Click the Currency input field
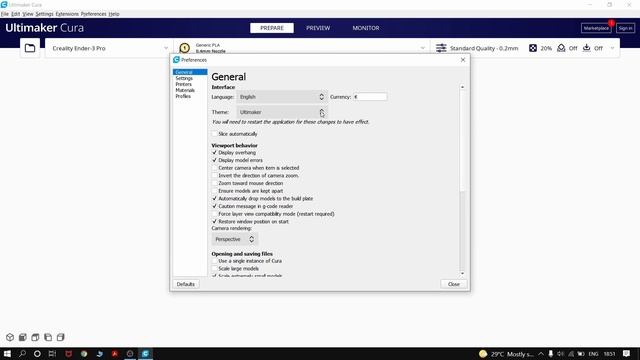The height and width of the screenshot is (360, 640). tap(370, 97)
